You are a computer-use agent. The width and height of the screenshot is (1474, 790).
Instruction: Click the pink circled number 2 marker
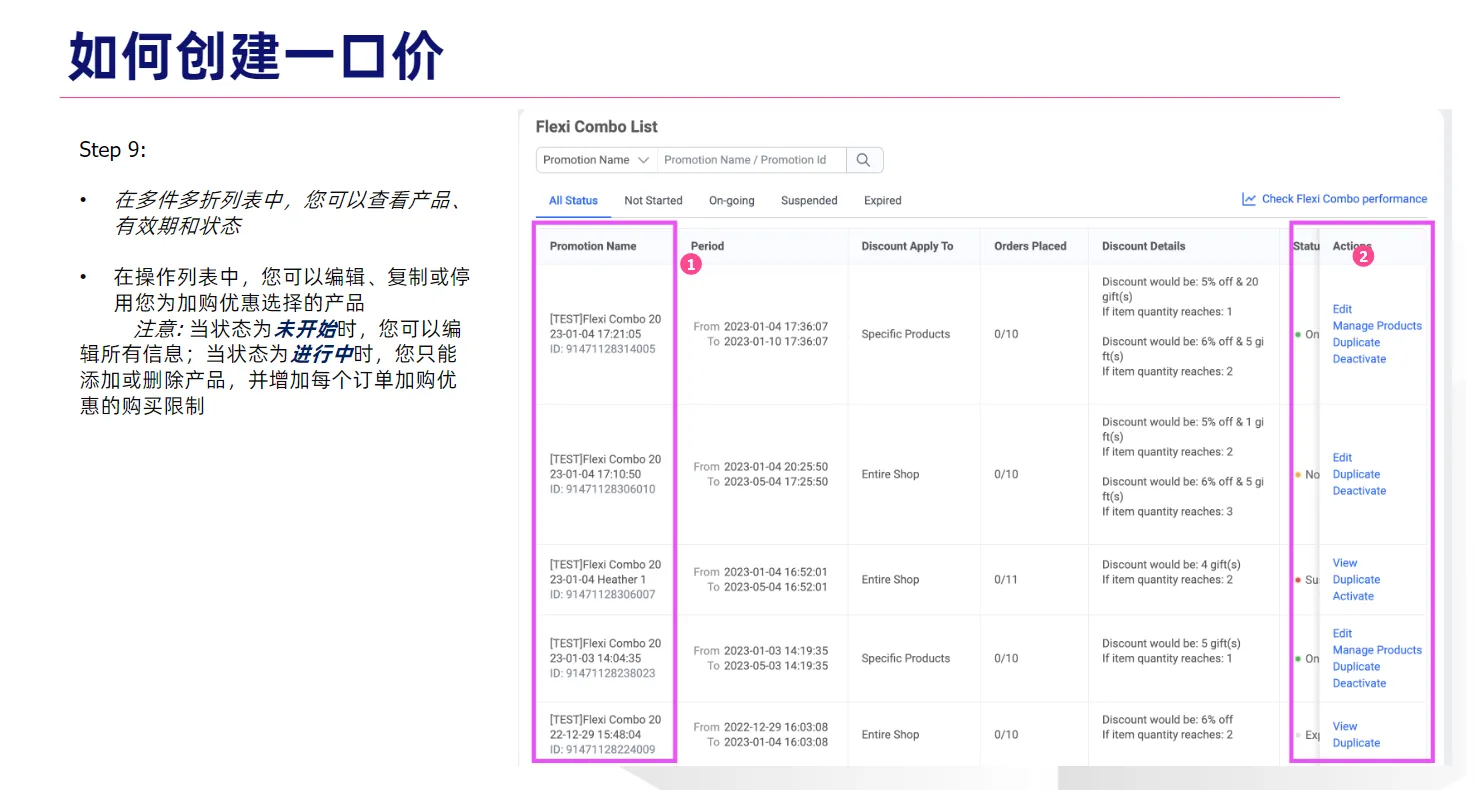click(x=1363, y=255)
